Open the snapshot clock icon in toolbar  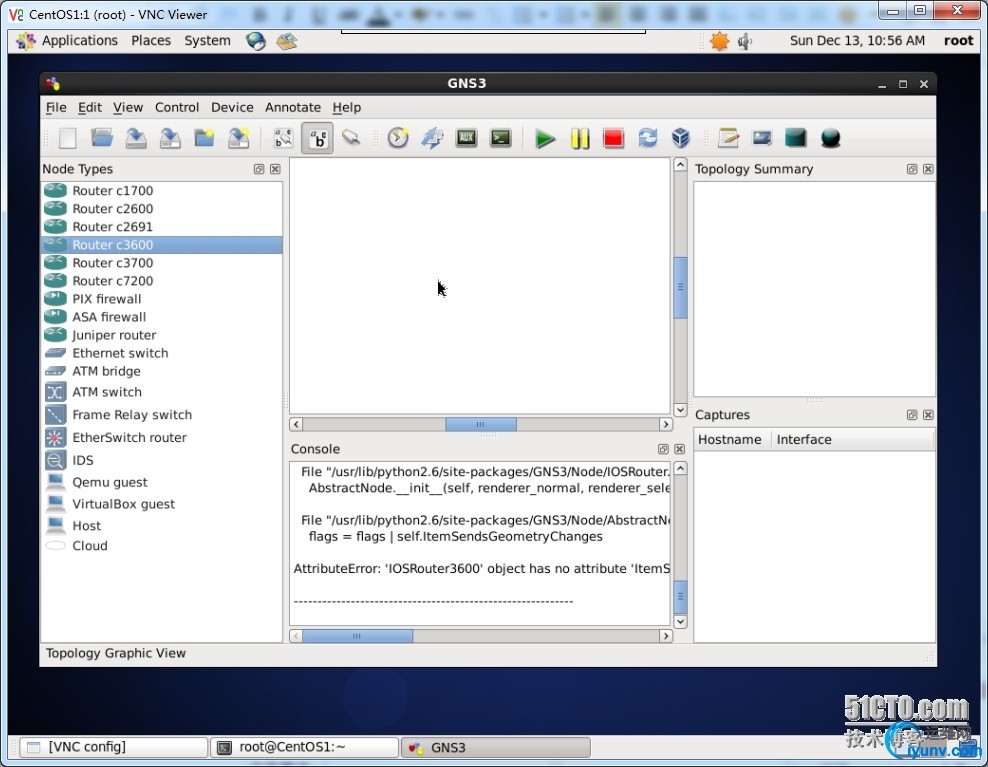pos(398,139)
